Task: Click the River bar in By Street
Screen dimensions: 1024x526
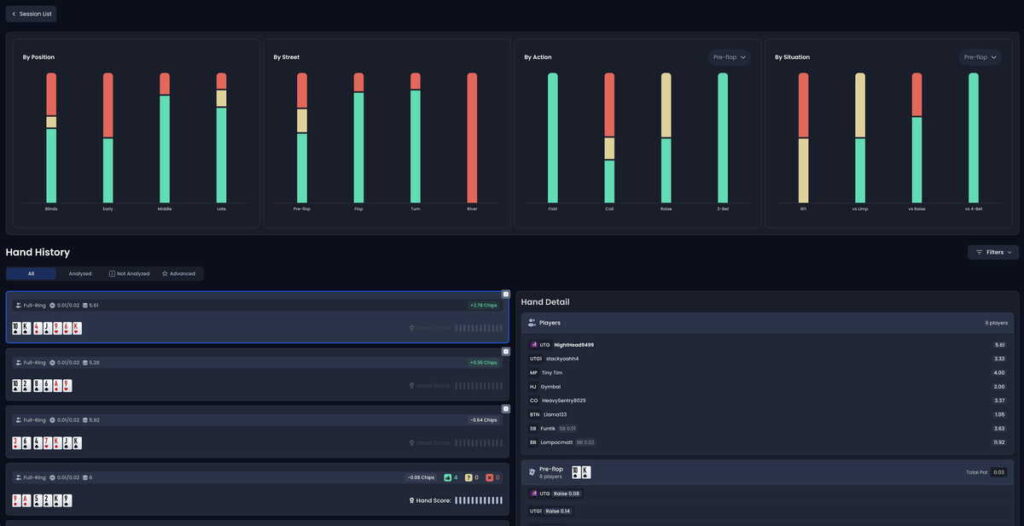Action: pyautogui.click(x=472, y=138)
